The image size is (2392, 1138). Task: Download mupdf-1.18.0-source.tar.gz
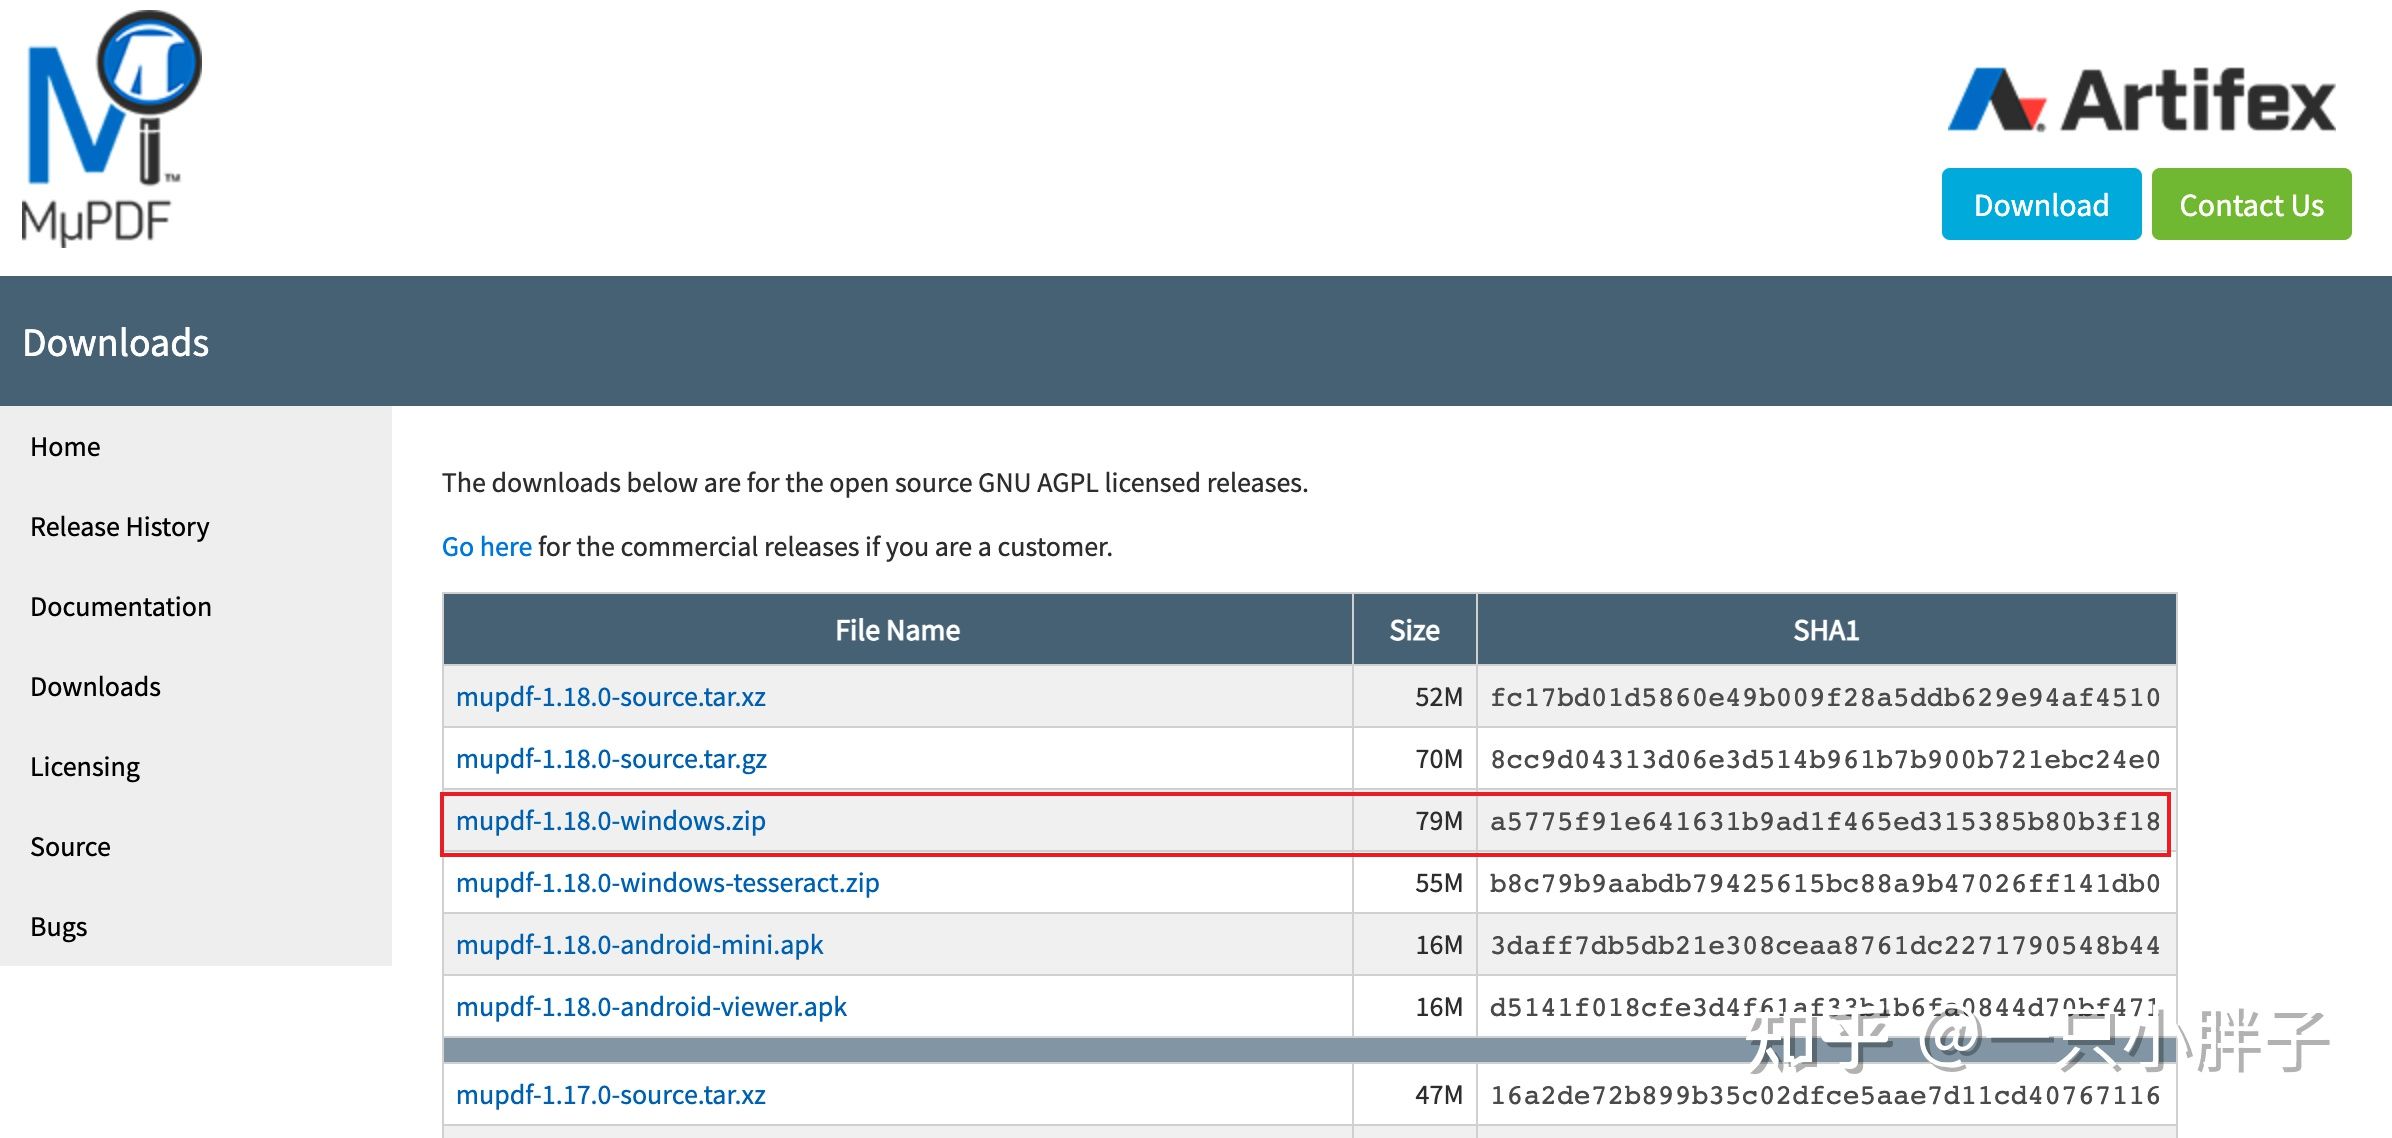(x=611, y=759)
